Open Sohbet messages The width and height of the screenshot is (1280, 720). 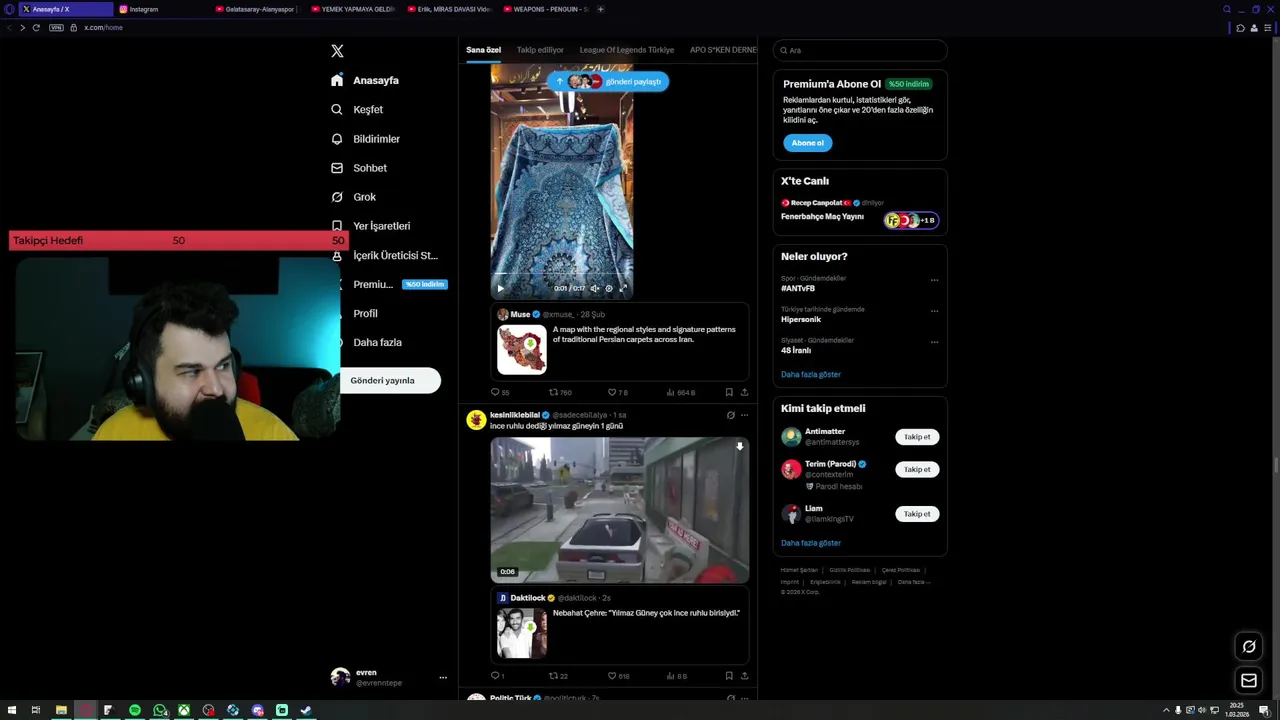(359, 168)
